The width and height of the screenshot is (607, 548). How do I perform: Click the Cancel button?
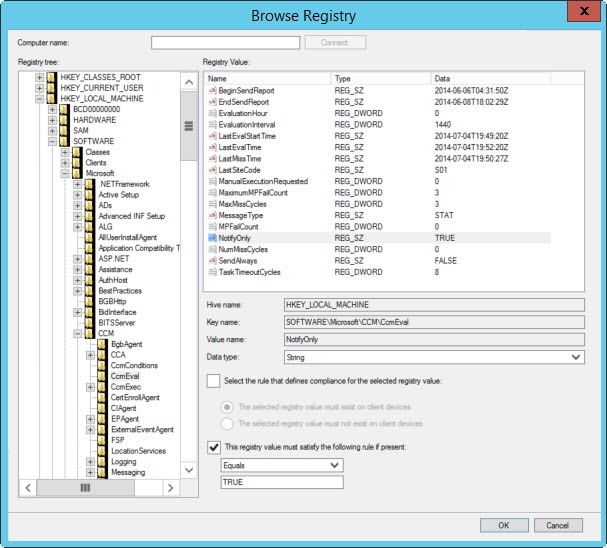click(x=557, y=525)
